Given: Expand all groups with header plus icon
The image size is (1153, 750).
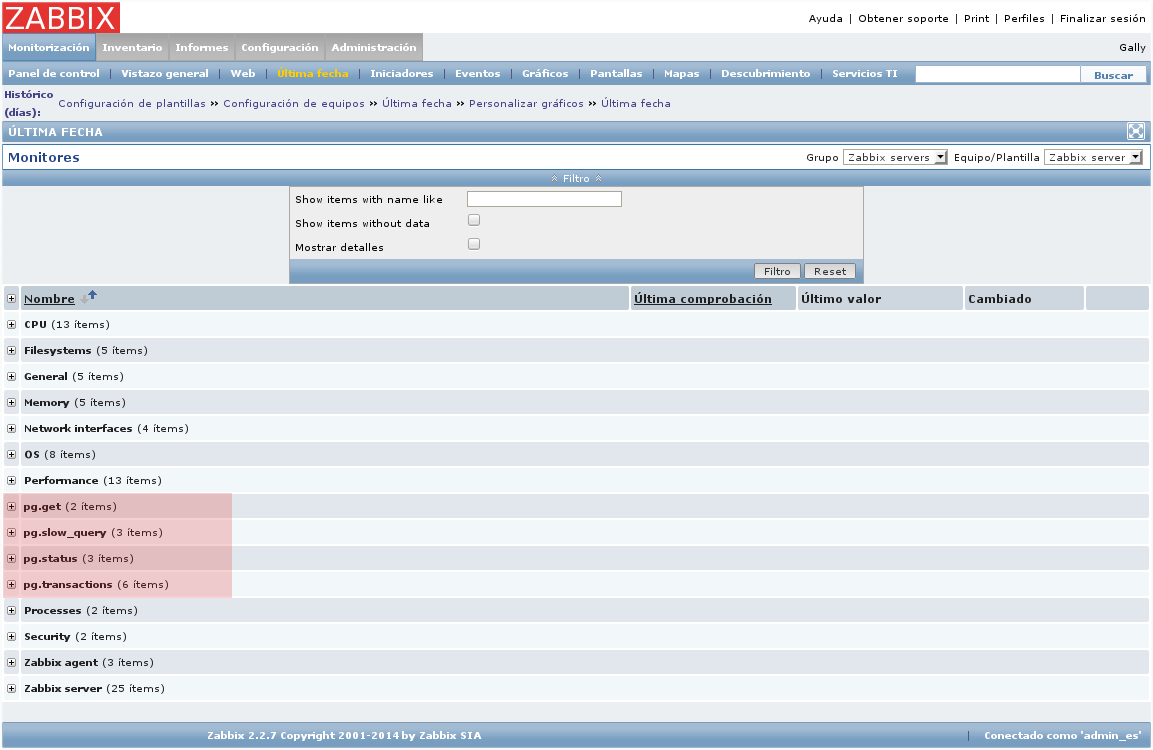Looking at the screenshot, I should pos(11,299).
